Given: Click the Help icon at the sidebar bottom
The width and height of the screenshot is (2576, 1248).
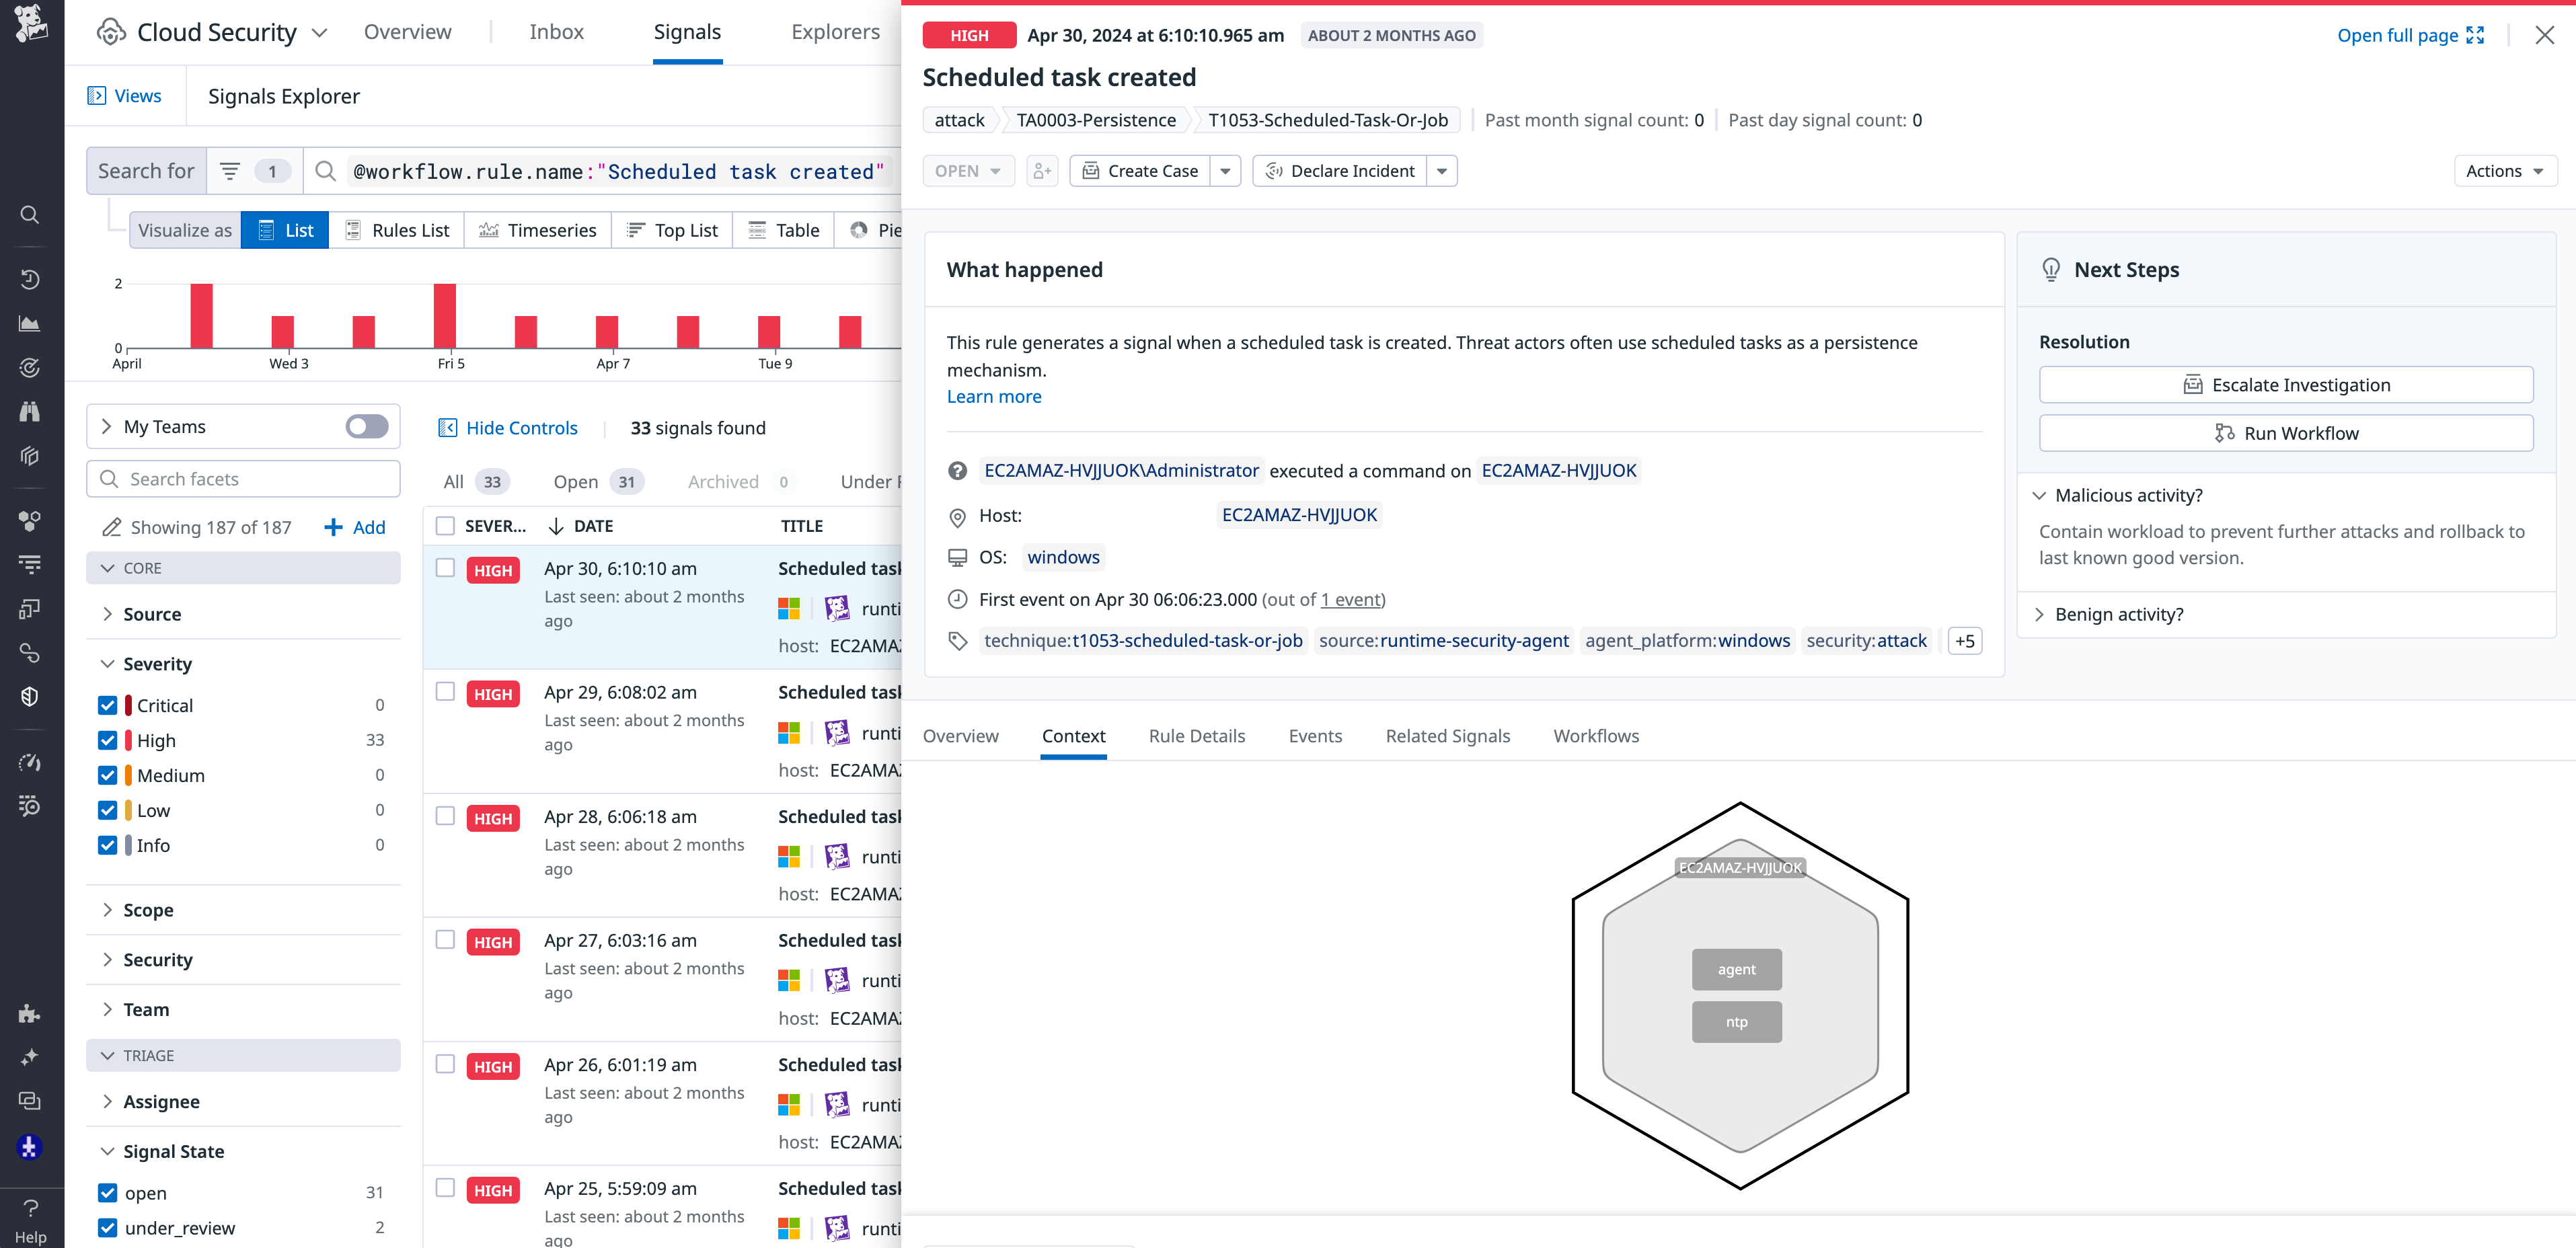Looking at the screenshot, I should click(x=31, y=1207).
